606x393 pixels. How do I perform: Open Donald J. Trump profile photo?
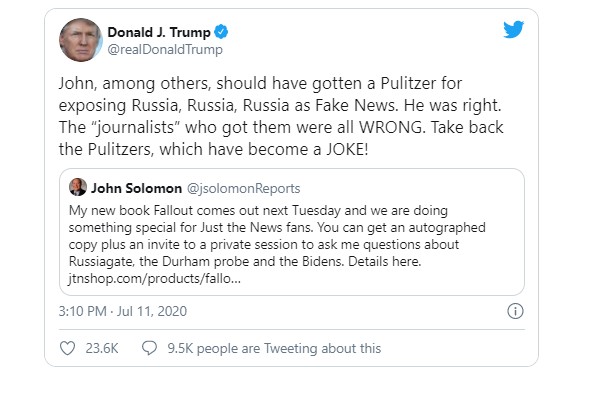(x=80, y=40)
